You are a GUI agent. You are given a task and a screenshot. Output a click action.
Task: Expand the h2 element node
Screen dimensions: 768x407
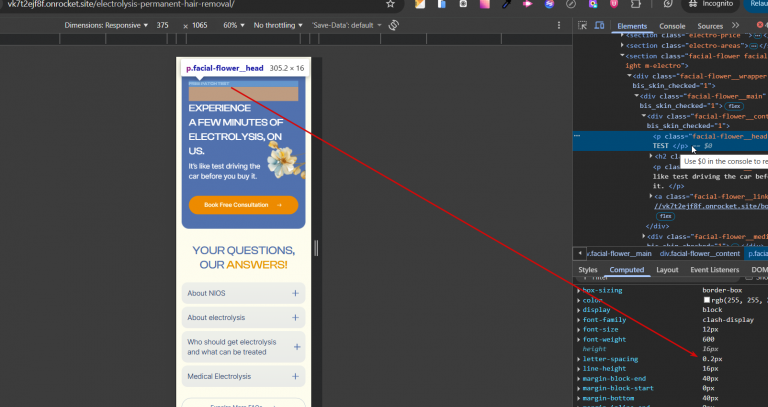[651, 156]
